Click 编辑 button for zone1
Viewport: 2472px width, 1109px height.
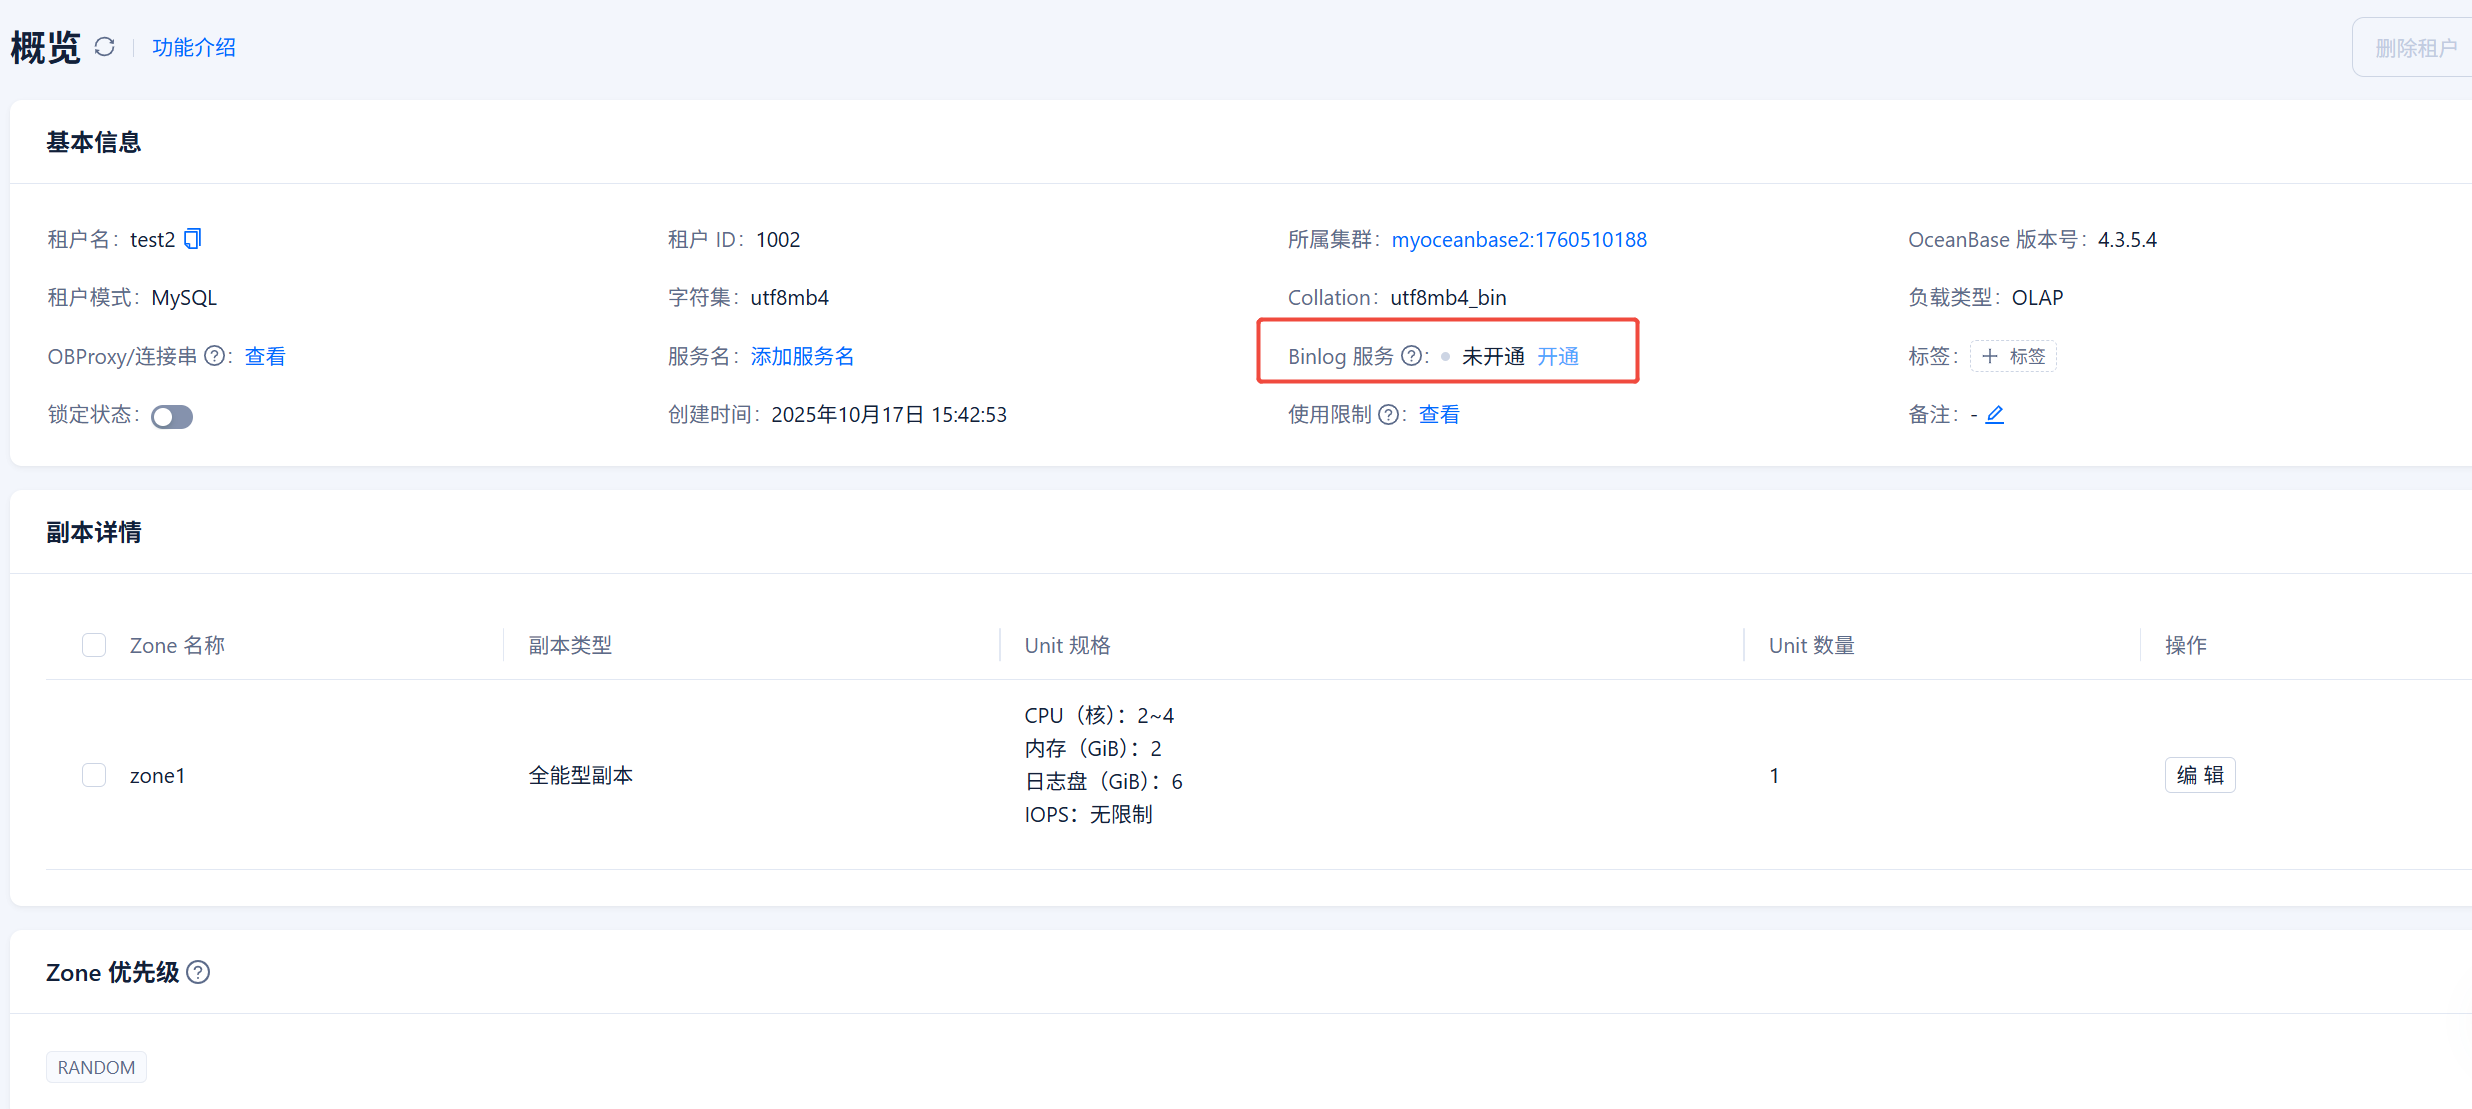[x=2199, y=775]
